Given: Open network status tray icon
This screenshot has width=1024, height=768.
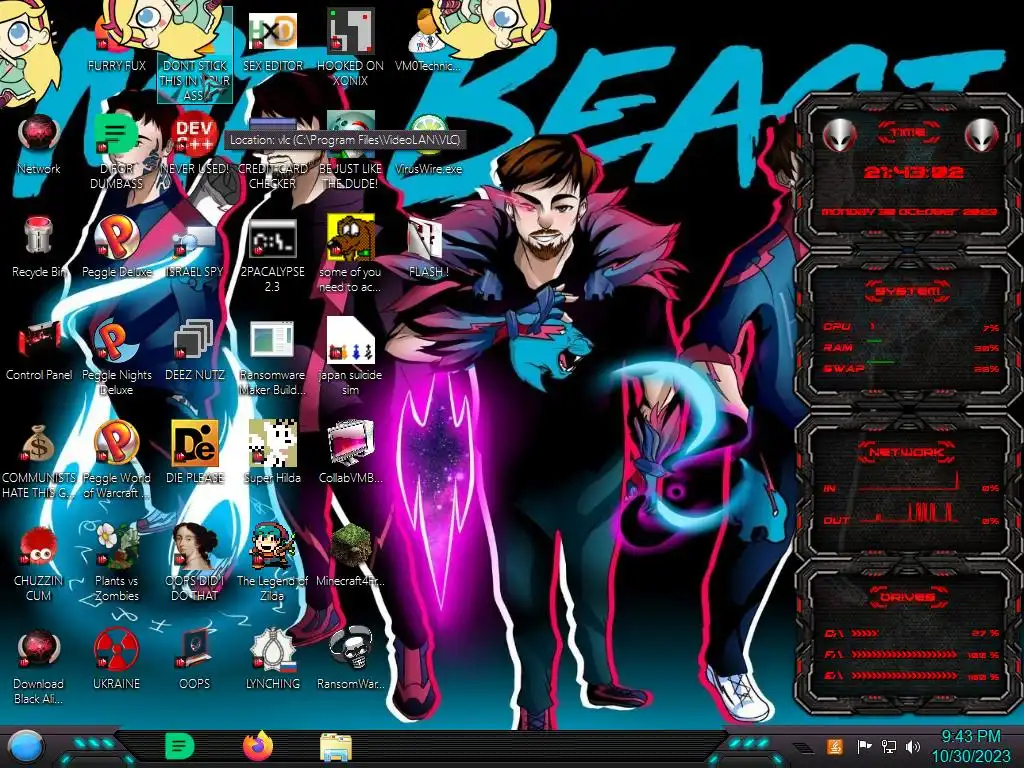Looking at the screenshot, I should [889, 746].
